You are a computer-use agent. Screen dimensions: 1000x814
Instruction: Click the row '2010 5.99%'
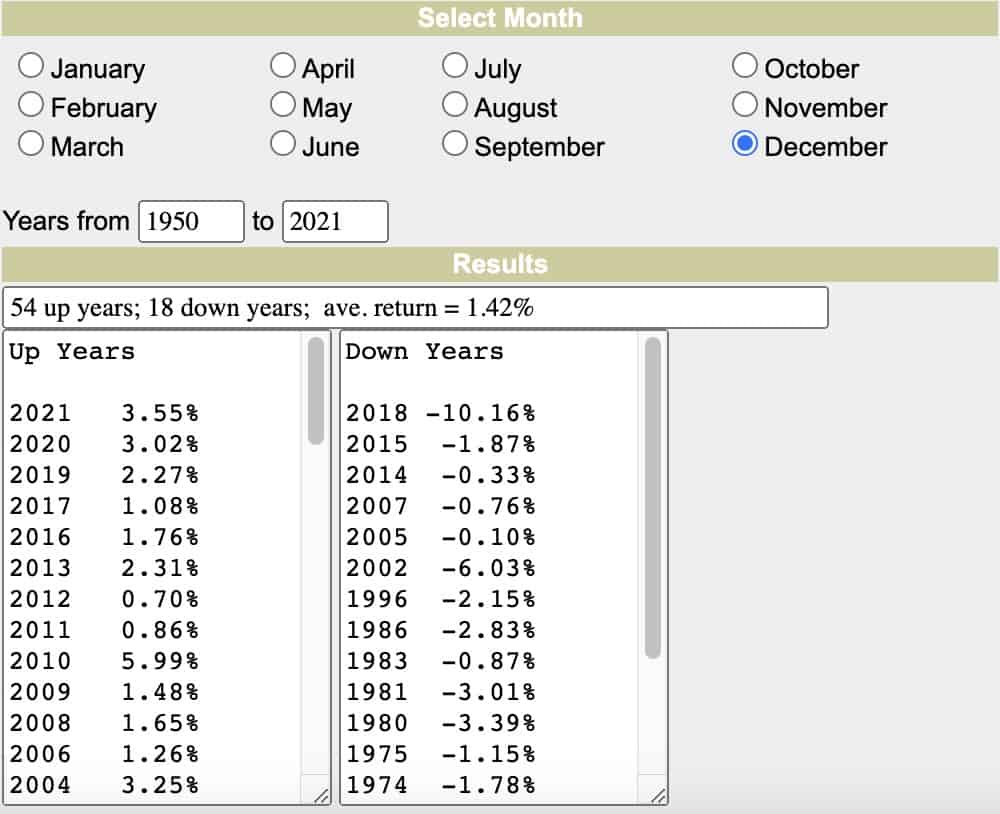(x=104, y=661)
